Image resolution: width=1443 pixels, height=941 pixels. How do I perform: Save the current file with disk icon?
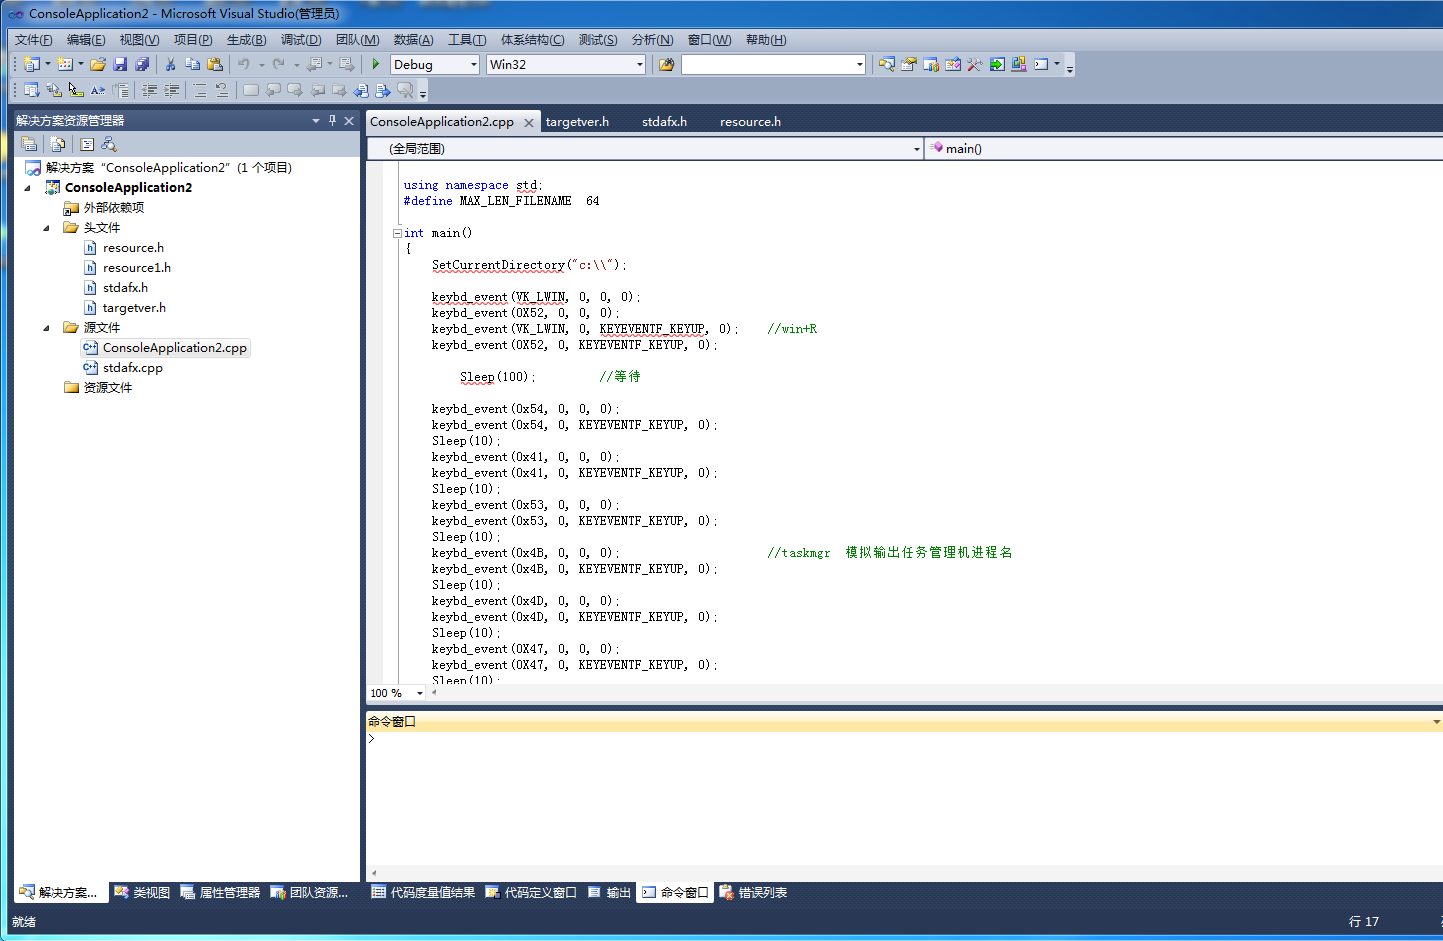[120, 64]
